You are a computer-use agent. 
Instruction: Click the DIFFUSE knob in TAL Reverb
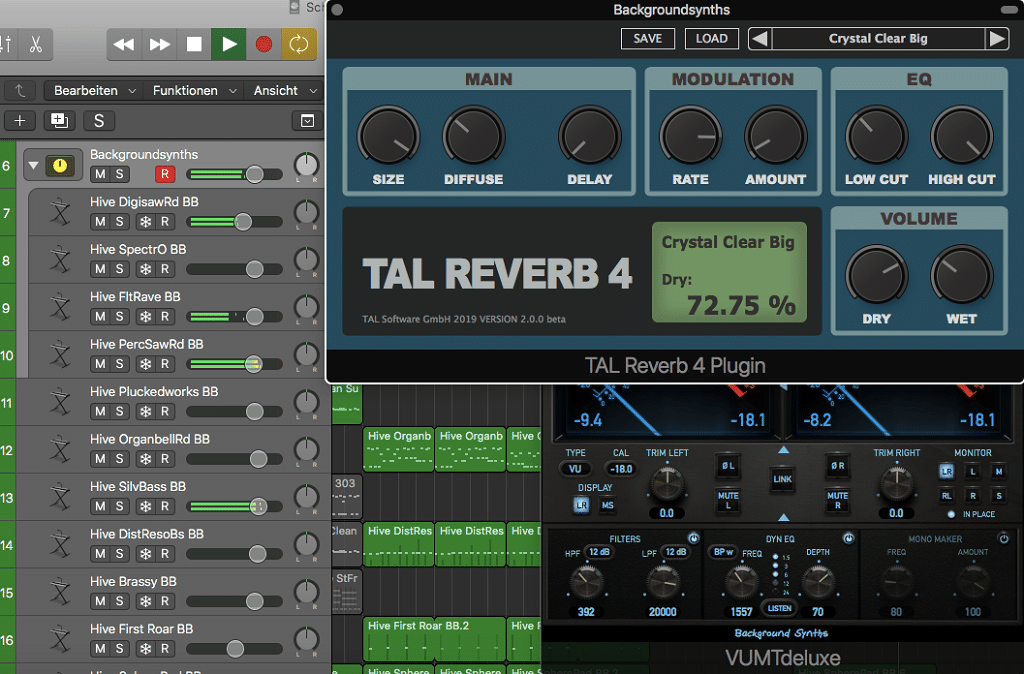(x=473, y=136)
